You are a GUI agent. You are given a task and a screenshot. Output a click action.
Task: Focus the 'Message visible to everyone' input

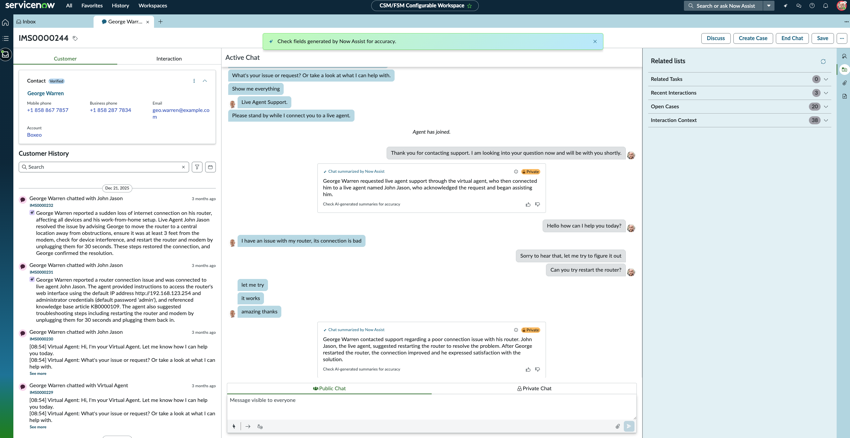[x=432, y=407]
